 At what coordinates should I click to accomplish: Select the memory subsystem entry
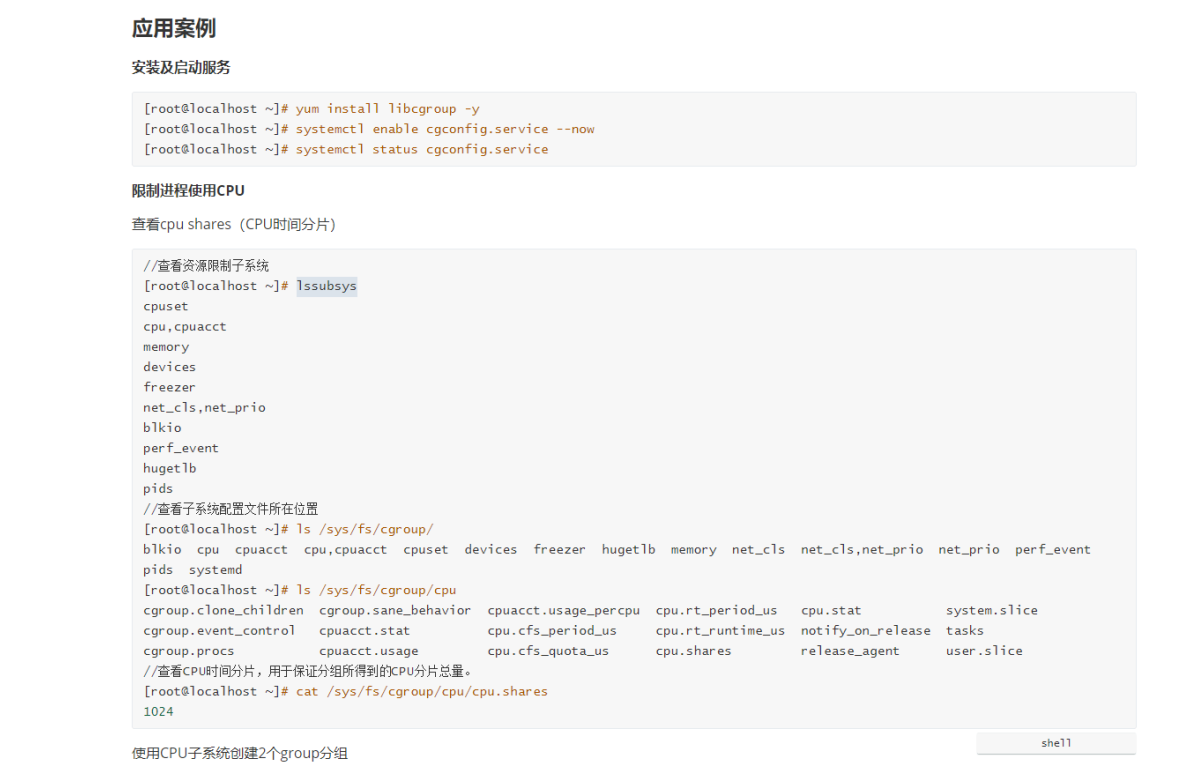[x=165, y=346]
